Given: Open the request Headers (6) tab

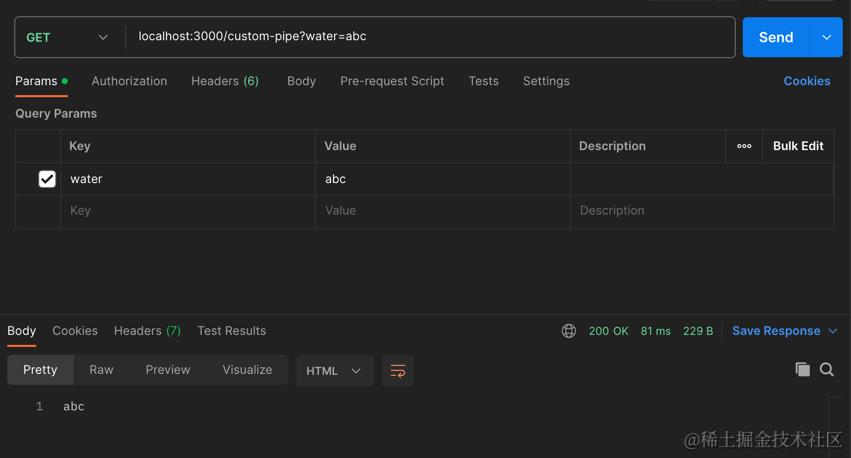Looking at the screenshot, I should pyautogui.click(x=225, y=81).
